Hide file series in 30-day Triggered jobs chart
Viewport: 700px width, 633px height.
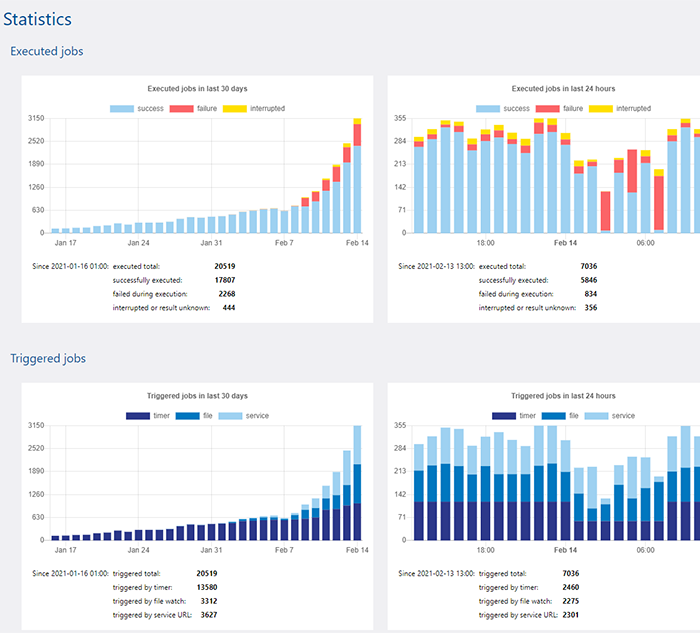pos(198,415)
